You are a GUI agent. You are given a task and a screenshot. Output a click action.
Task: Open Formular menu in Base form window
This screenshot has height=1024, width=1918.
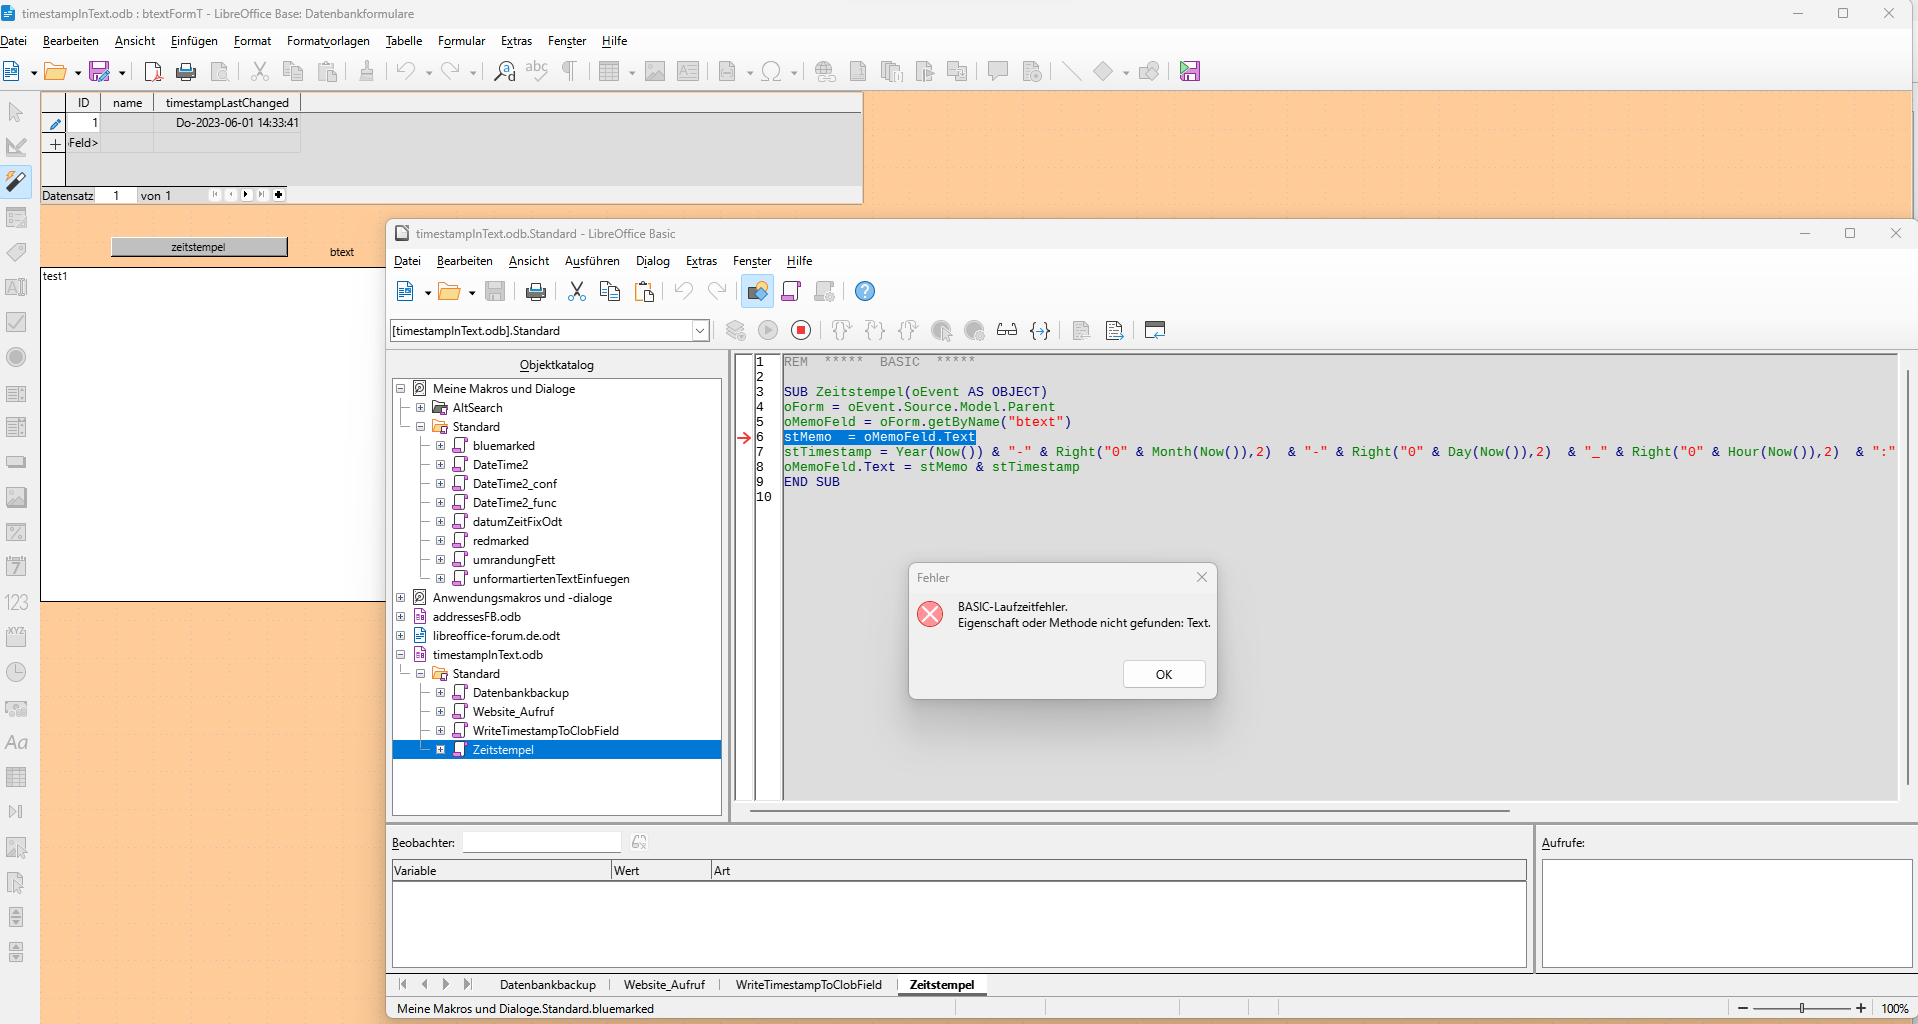[x=461, y=41]
